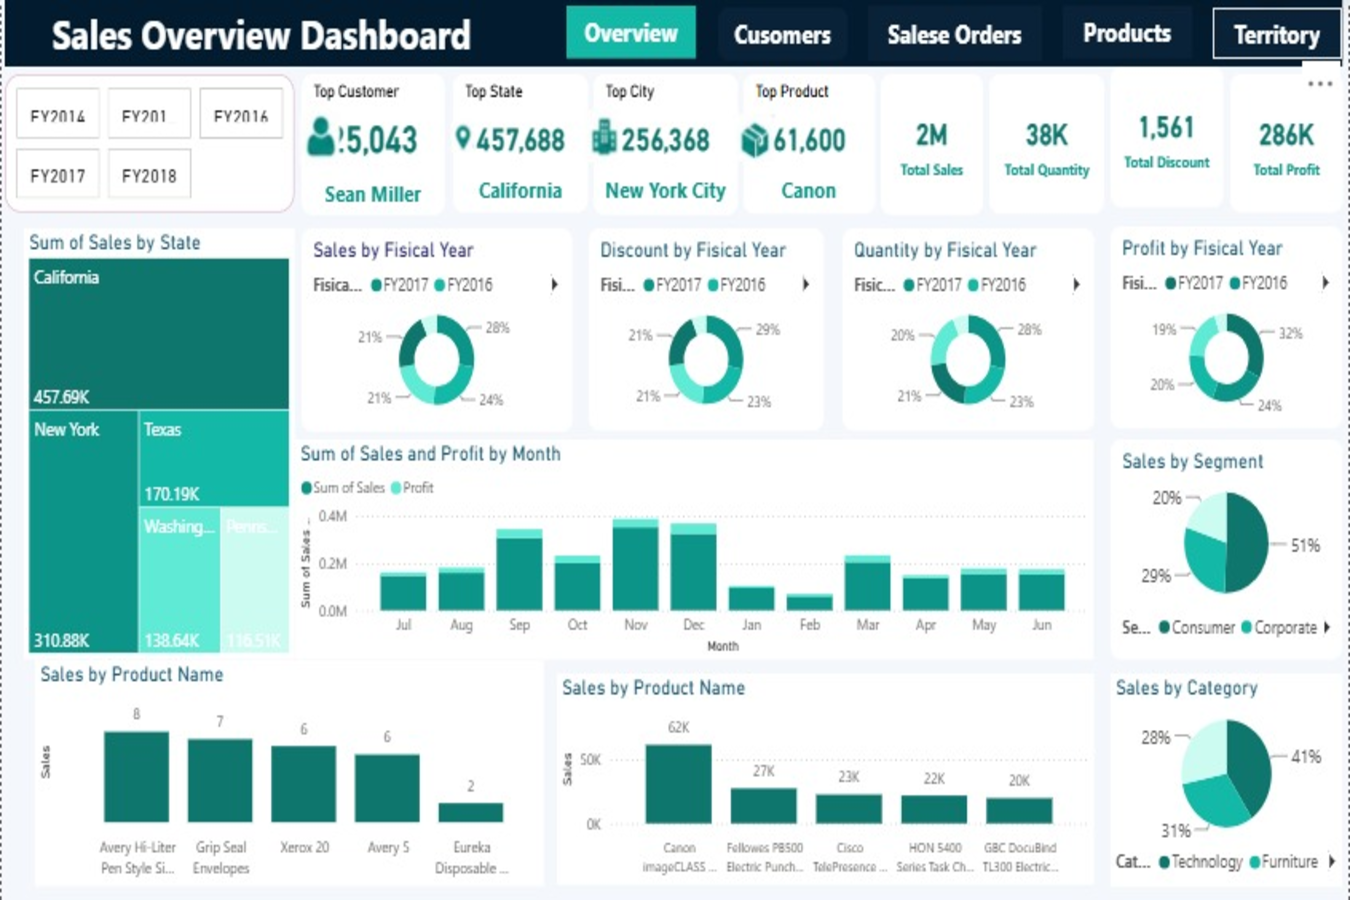Click the 38K Total Quantity card
The image size is (1350, 900).
tap(1046, 144)
